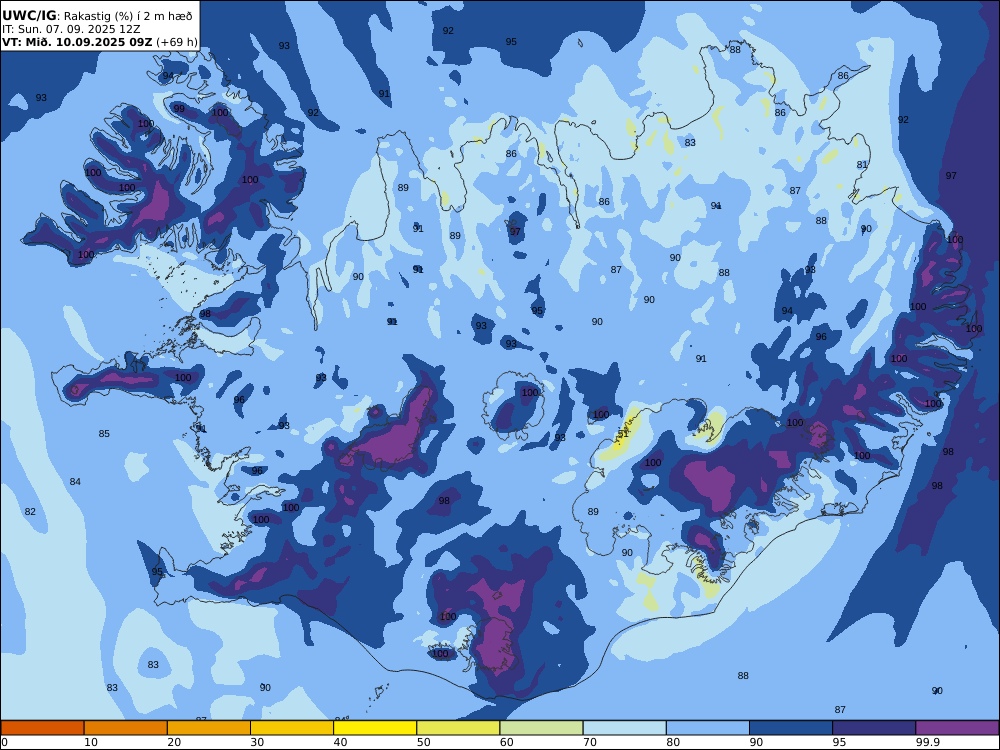Click the 30–40 golden legend segment
Screen dimensions: 1000x750
click(x=292, y=728)
